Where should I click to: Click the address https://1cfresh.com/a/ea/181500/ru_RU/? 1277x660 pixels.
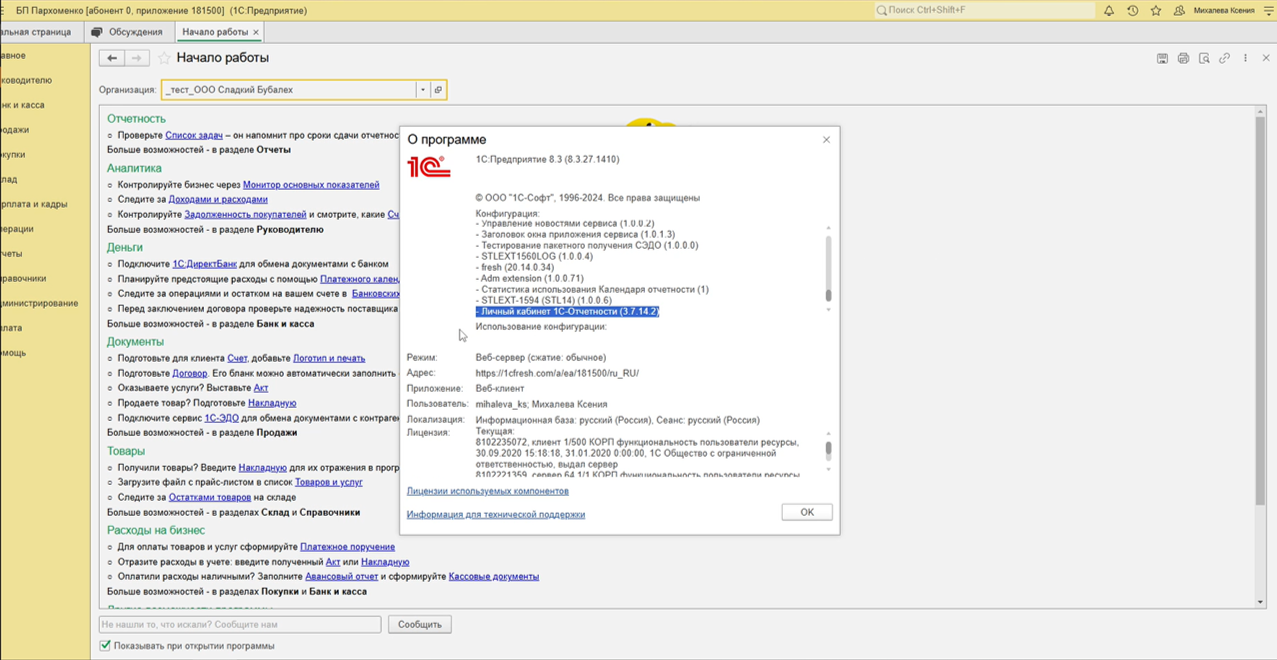click(x=557, y=373)
